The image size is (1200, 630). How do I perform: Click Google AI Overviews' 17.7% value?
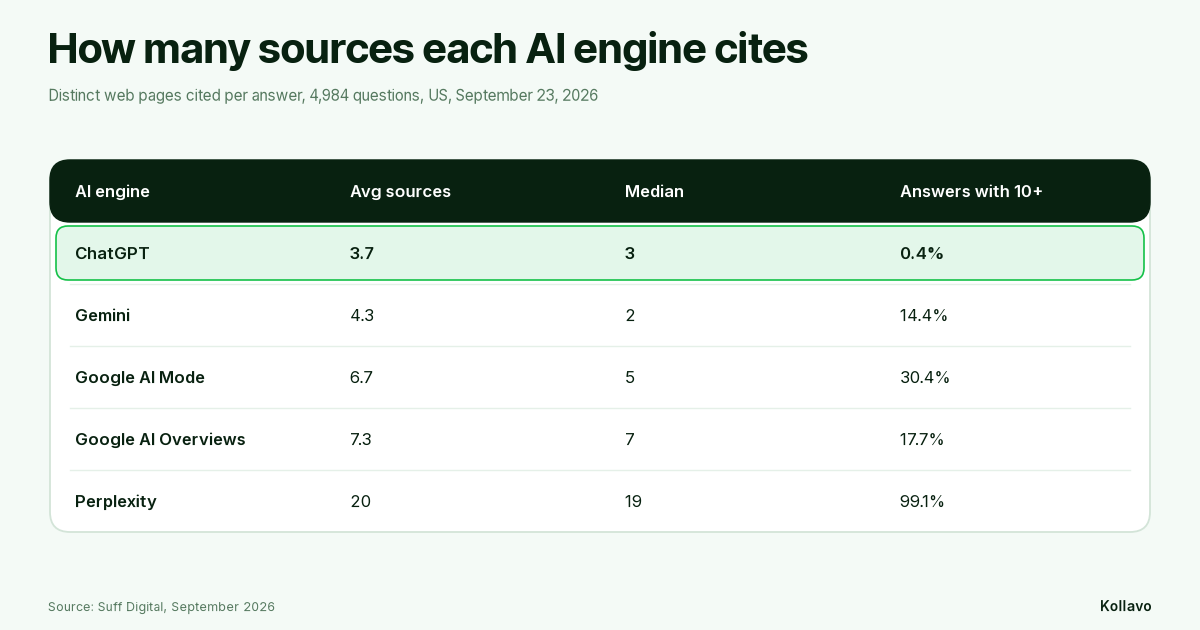(x=922, y=439)
